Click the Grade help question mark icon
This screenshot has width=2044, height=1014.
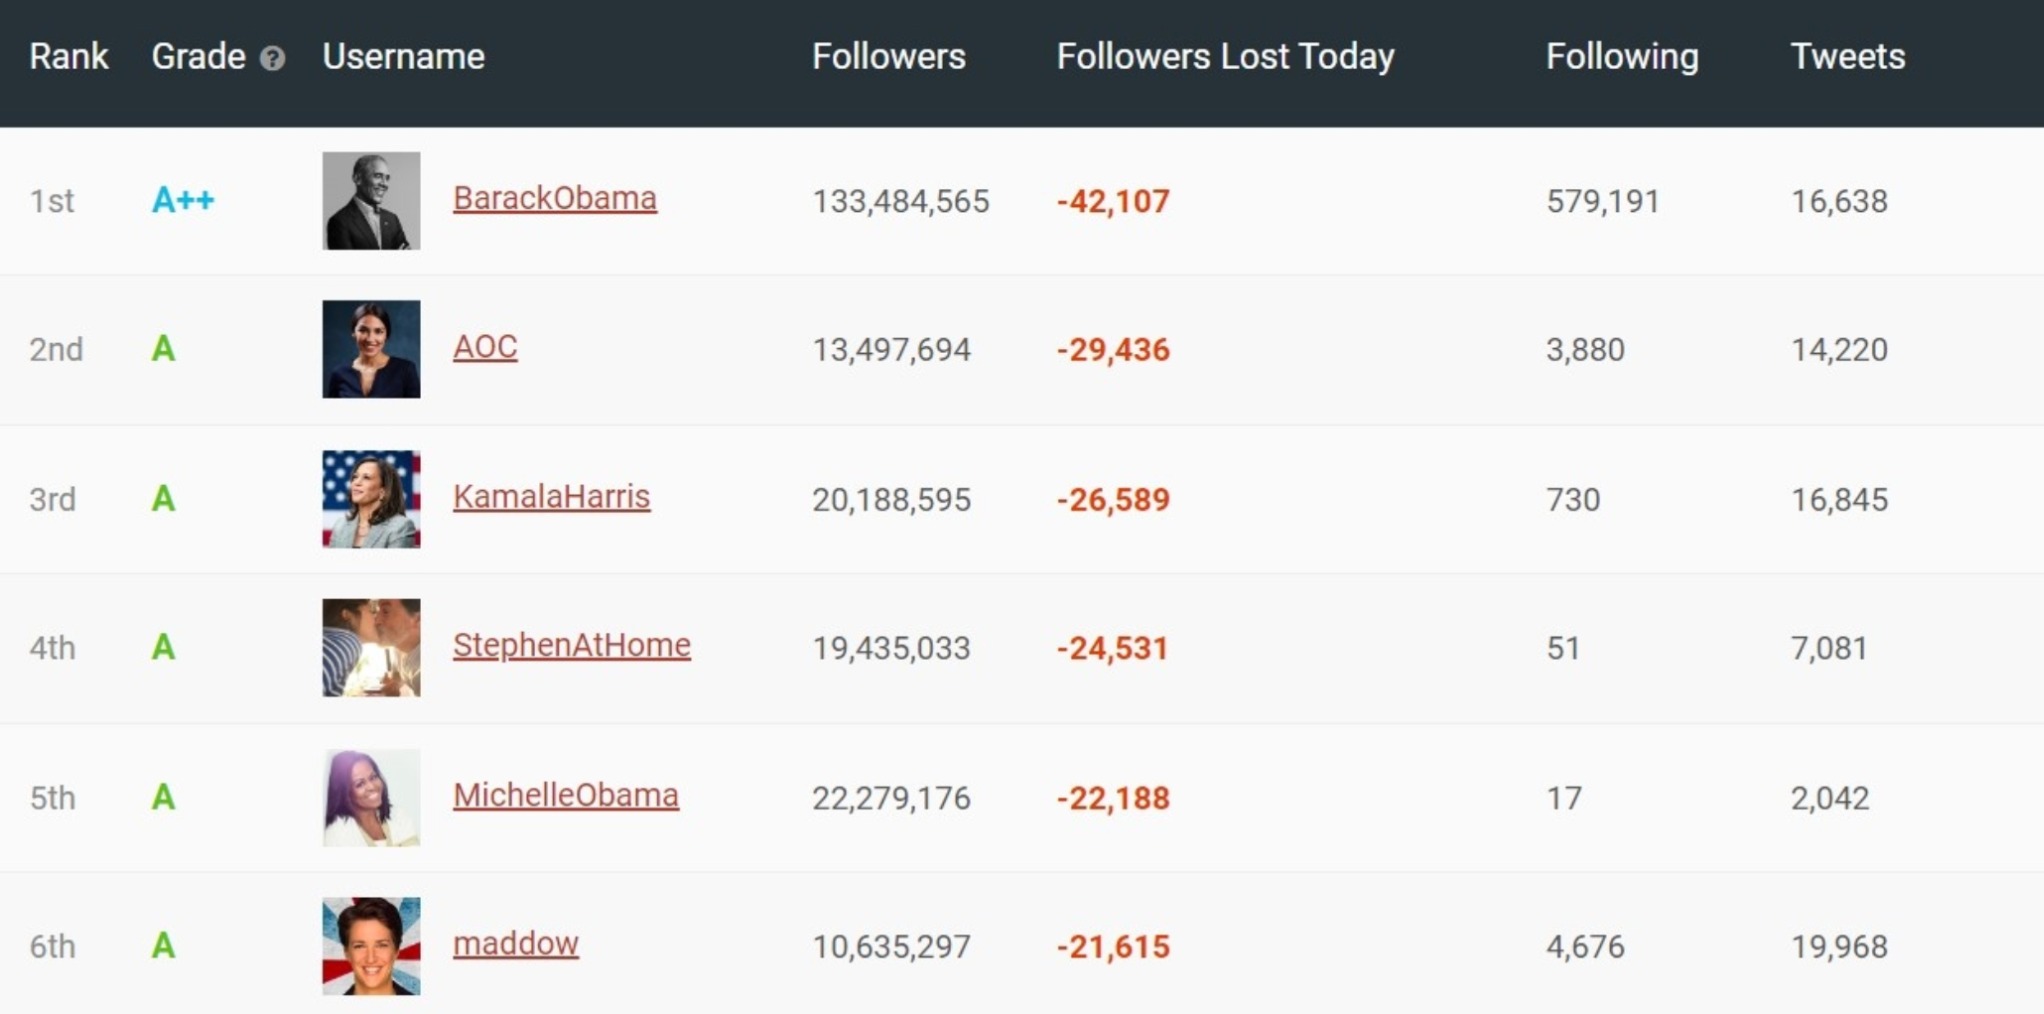coord(272,59)
